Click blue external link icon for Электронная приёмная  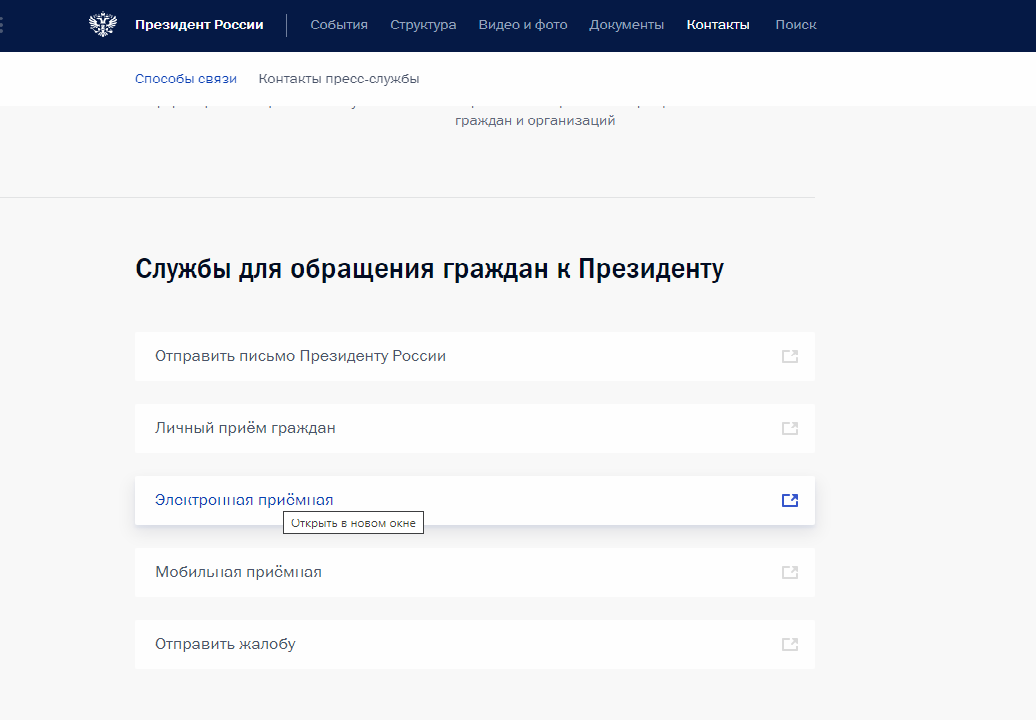pyautogui.click(x=790, y=501)
